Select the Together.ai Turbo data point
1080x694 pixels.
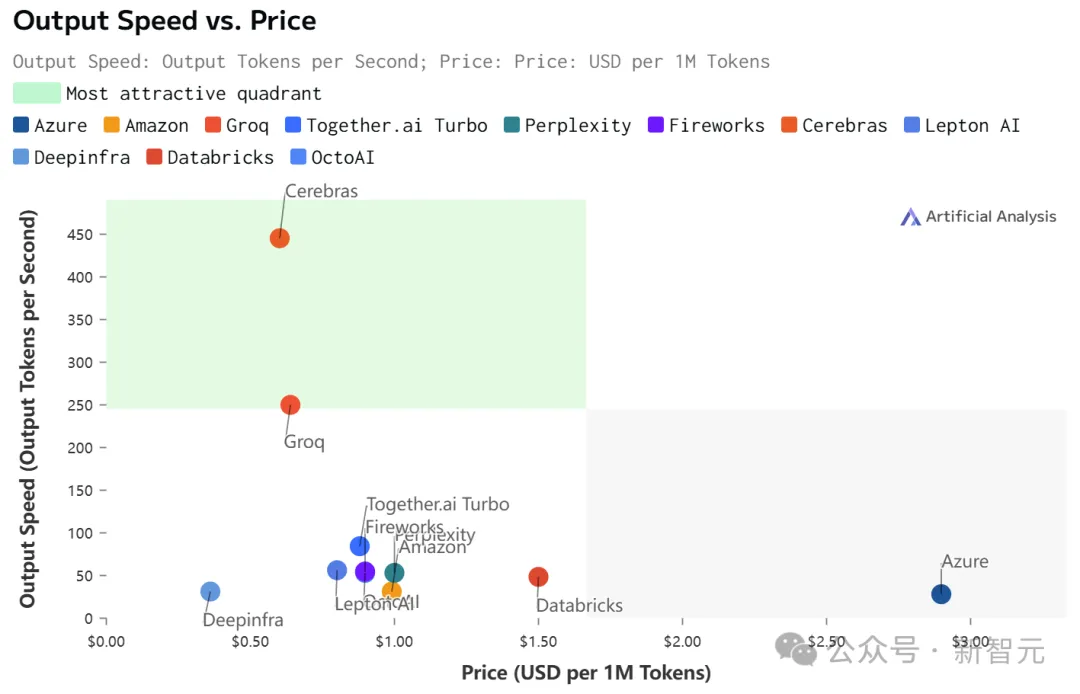click(360, 546)
